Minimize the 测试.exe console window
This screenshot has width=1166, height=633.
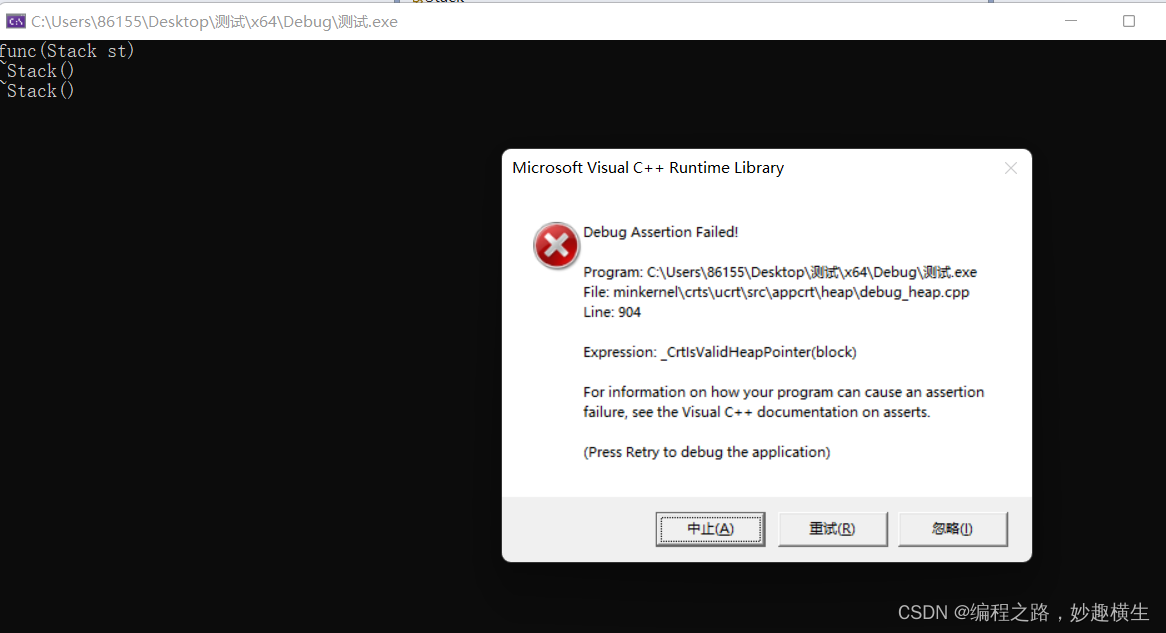1071,21
